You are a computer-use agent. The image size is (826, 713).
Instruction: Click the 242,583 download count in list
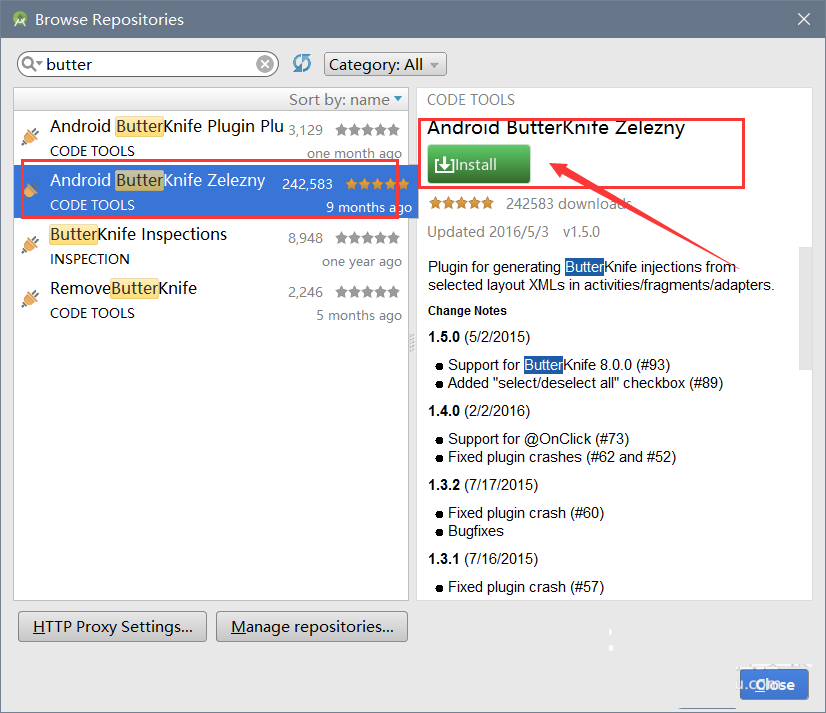click(x=307, y=184)
